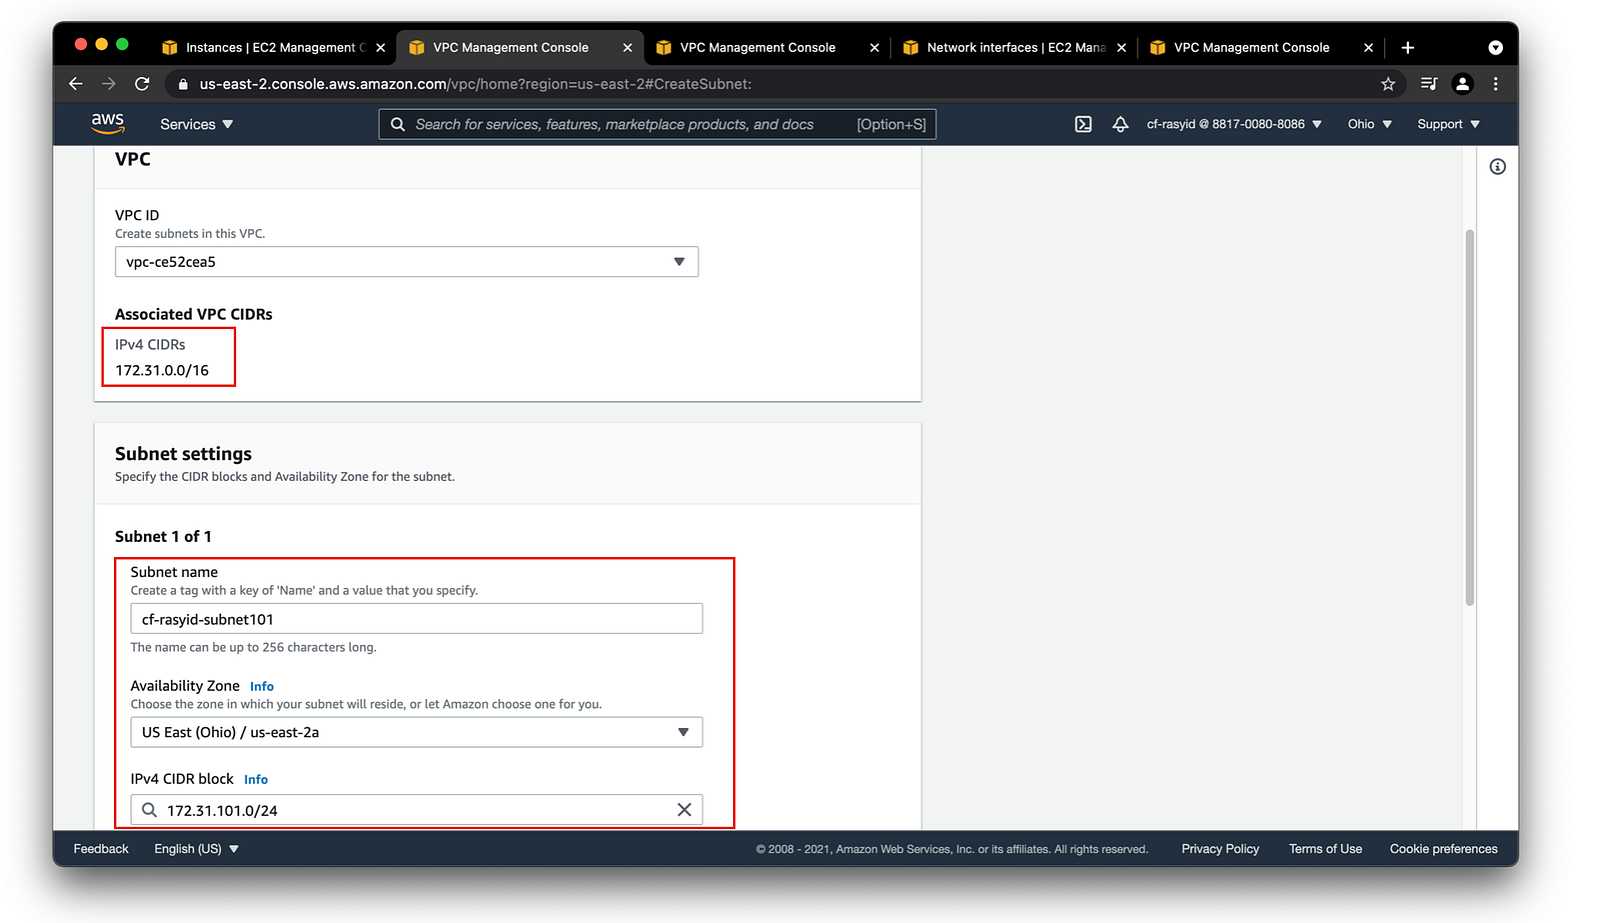Open the Availability Zone dropdown

pos(416,732)
